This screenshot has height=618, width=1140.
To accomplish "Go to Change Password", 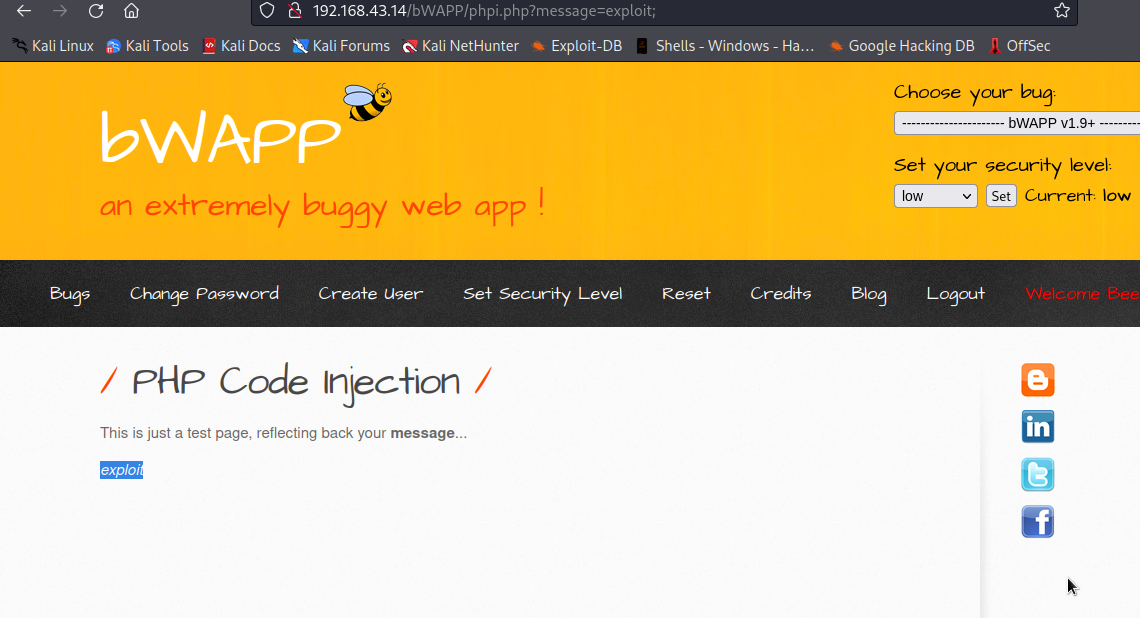I will coord(204,294).
